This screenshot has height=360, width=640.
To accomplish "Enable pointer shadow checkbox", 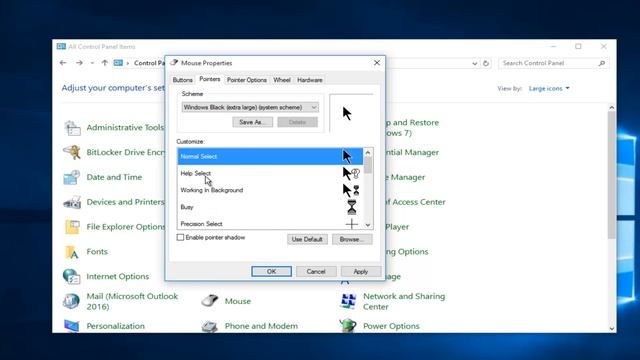I will [x=180, y=237].
